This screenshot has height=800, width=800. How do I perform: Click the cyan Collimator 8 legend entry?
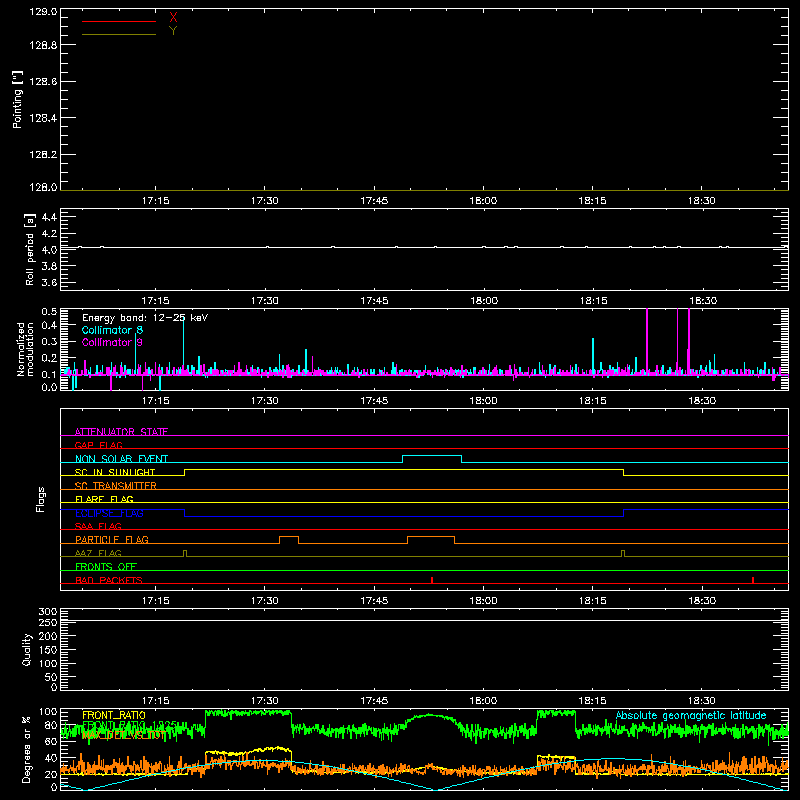112,330
